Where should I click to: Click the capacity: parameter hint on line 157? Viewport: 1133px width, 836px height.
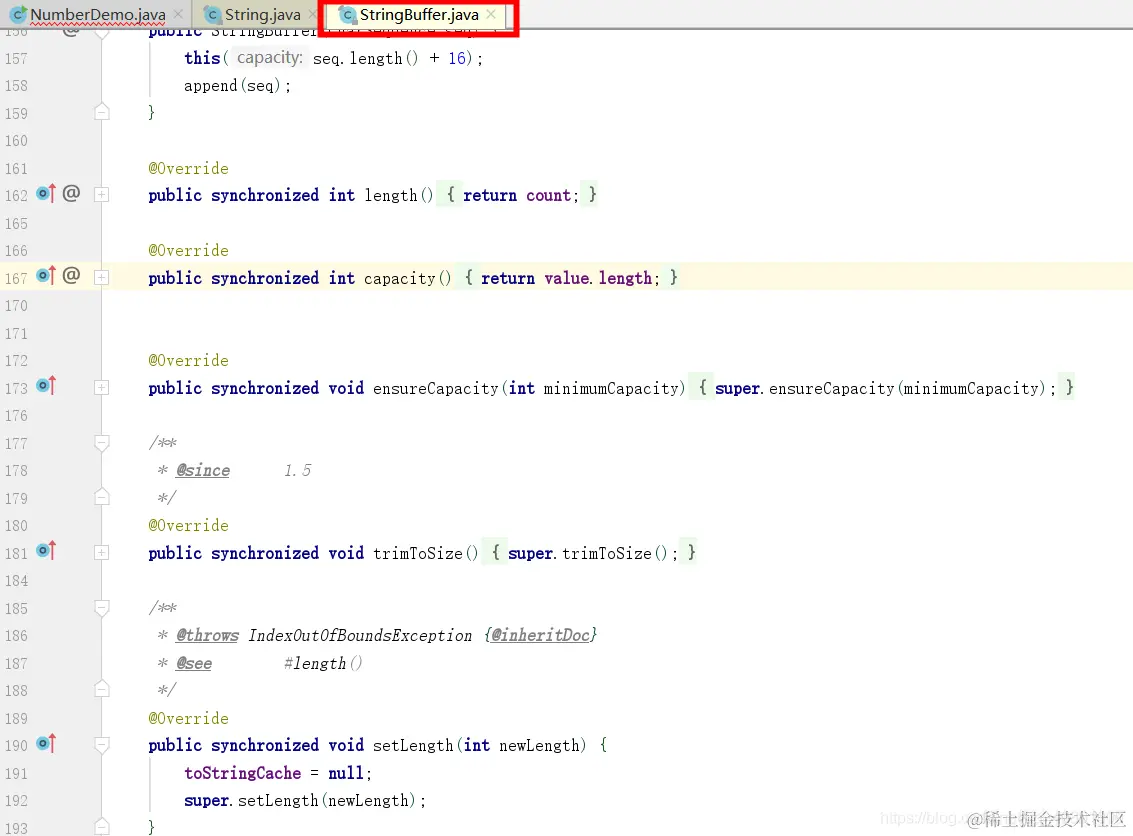click(x=270, y=58)
